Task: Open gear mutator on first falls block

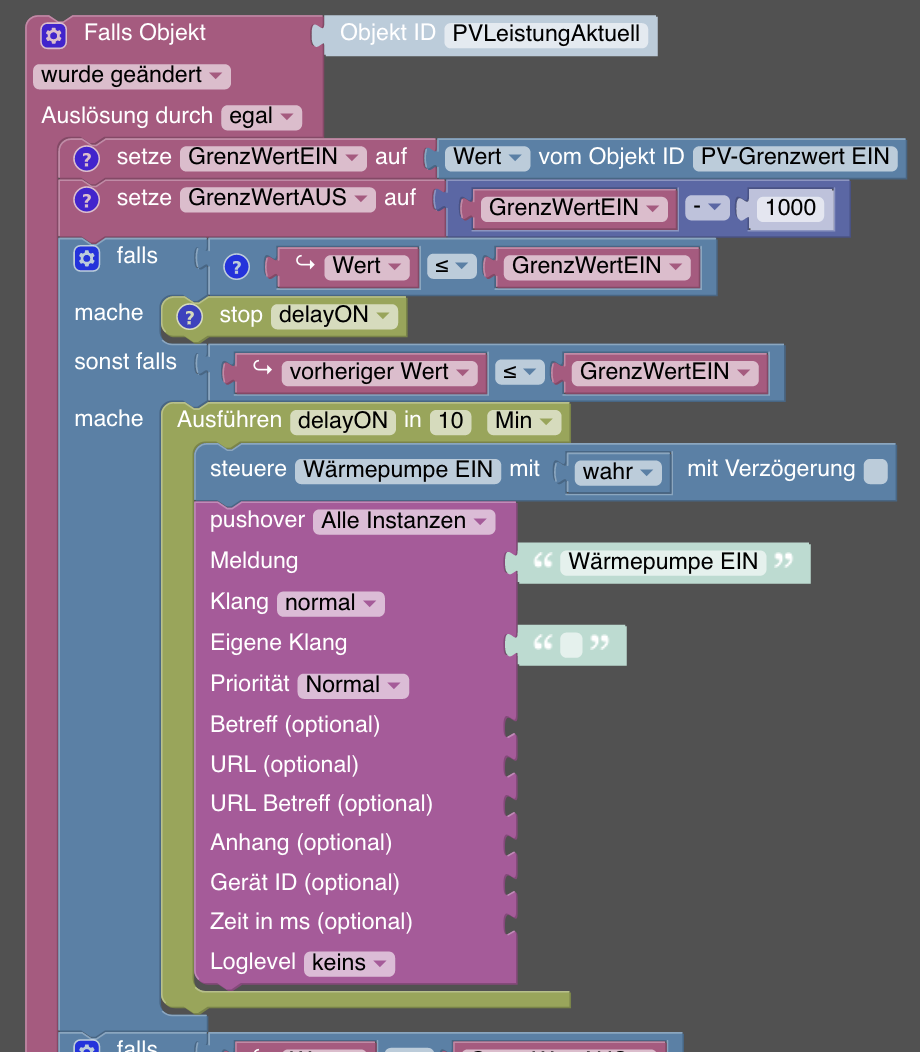Action: 87,258
